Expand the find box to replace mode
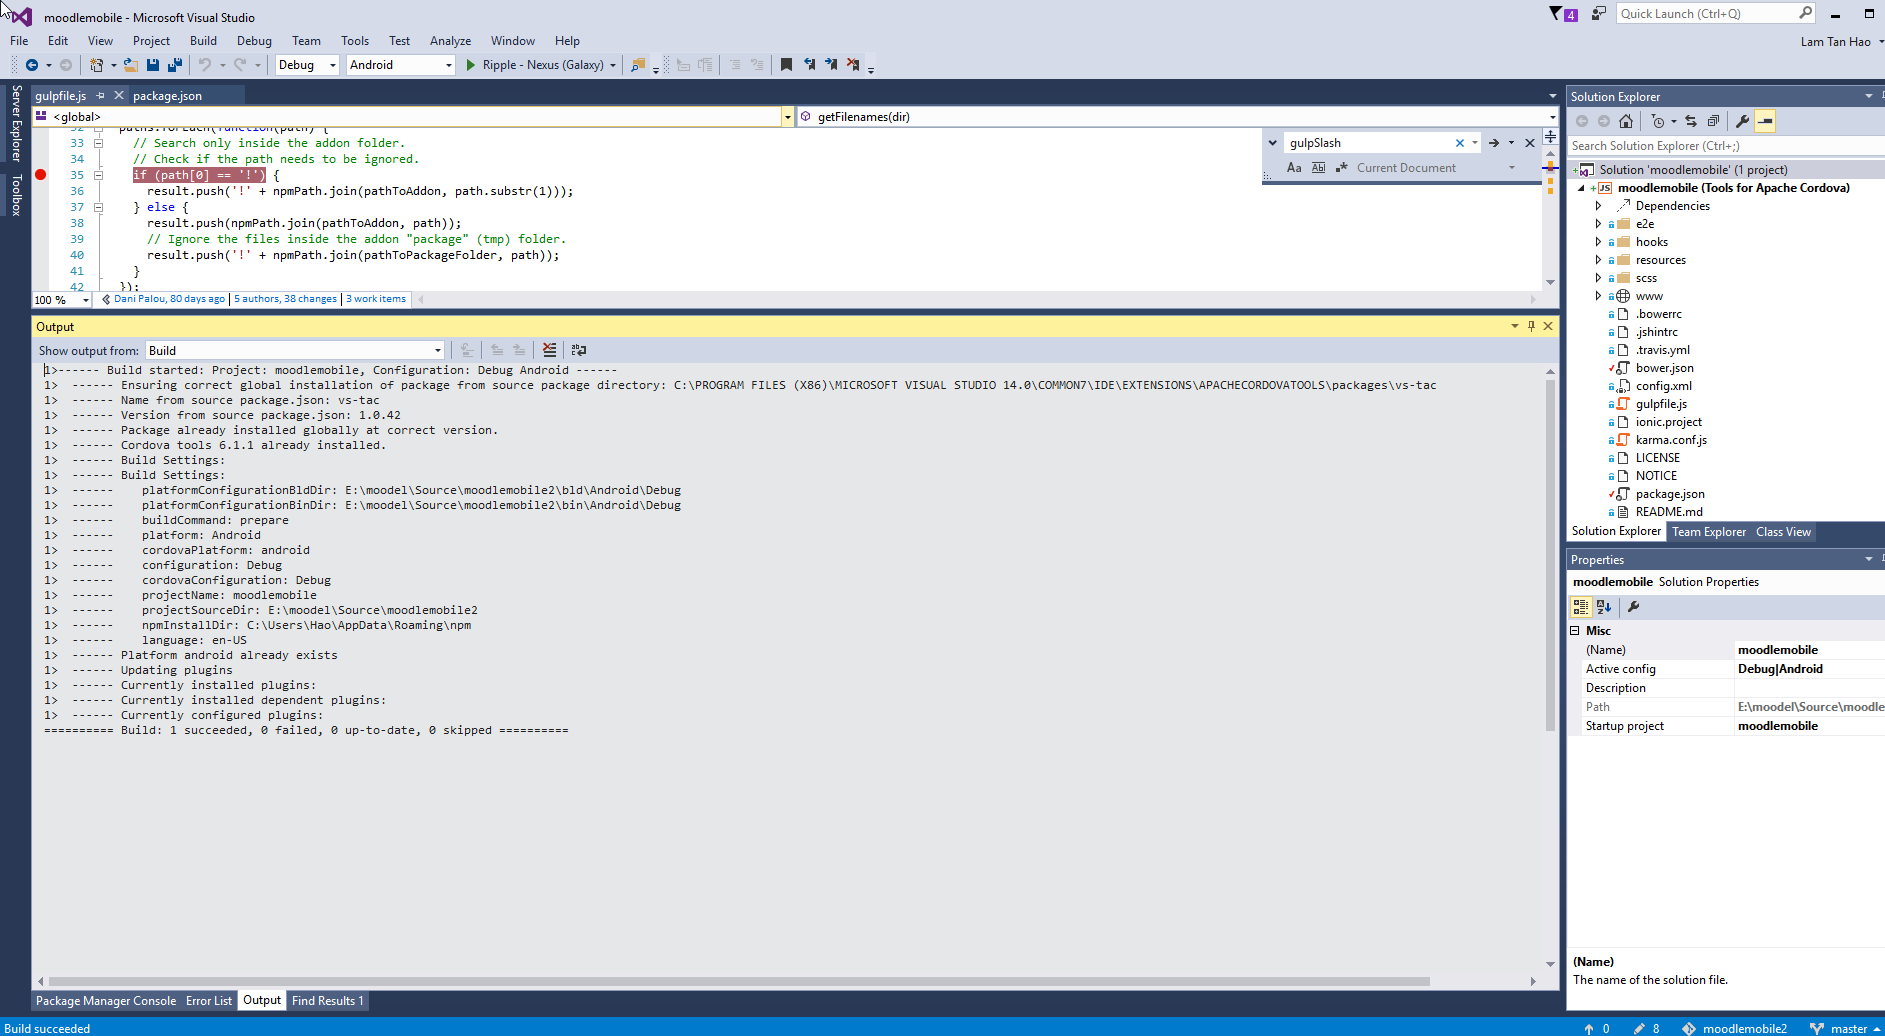 [1272, 143]
